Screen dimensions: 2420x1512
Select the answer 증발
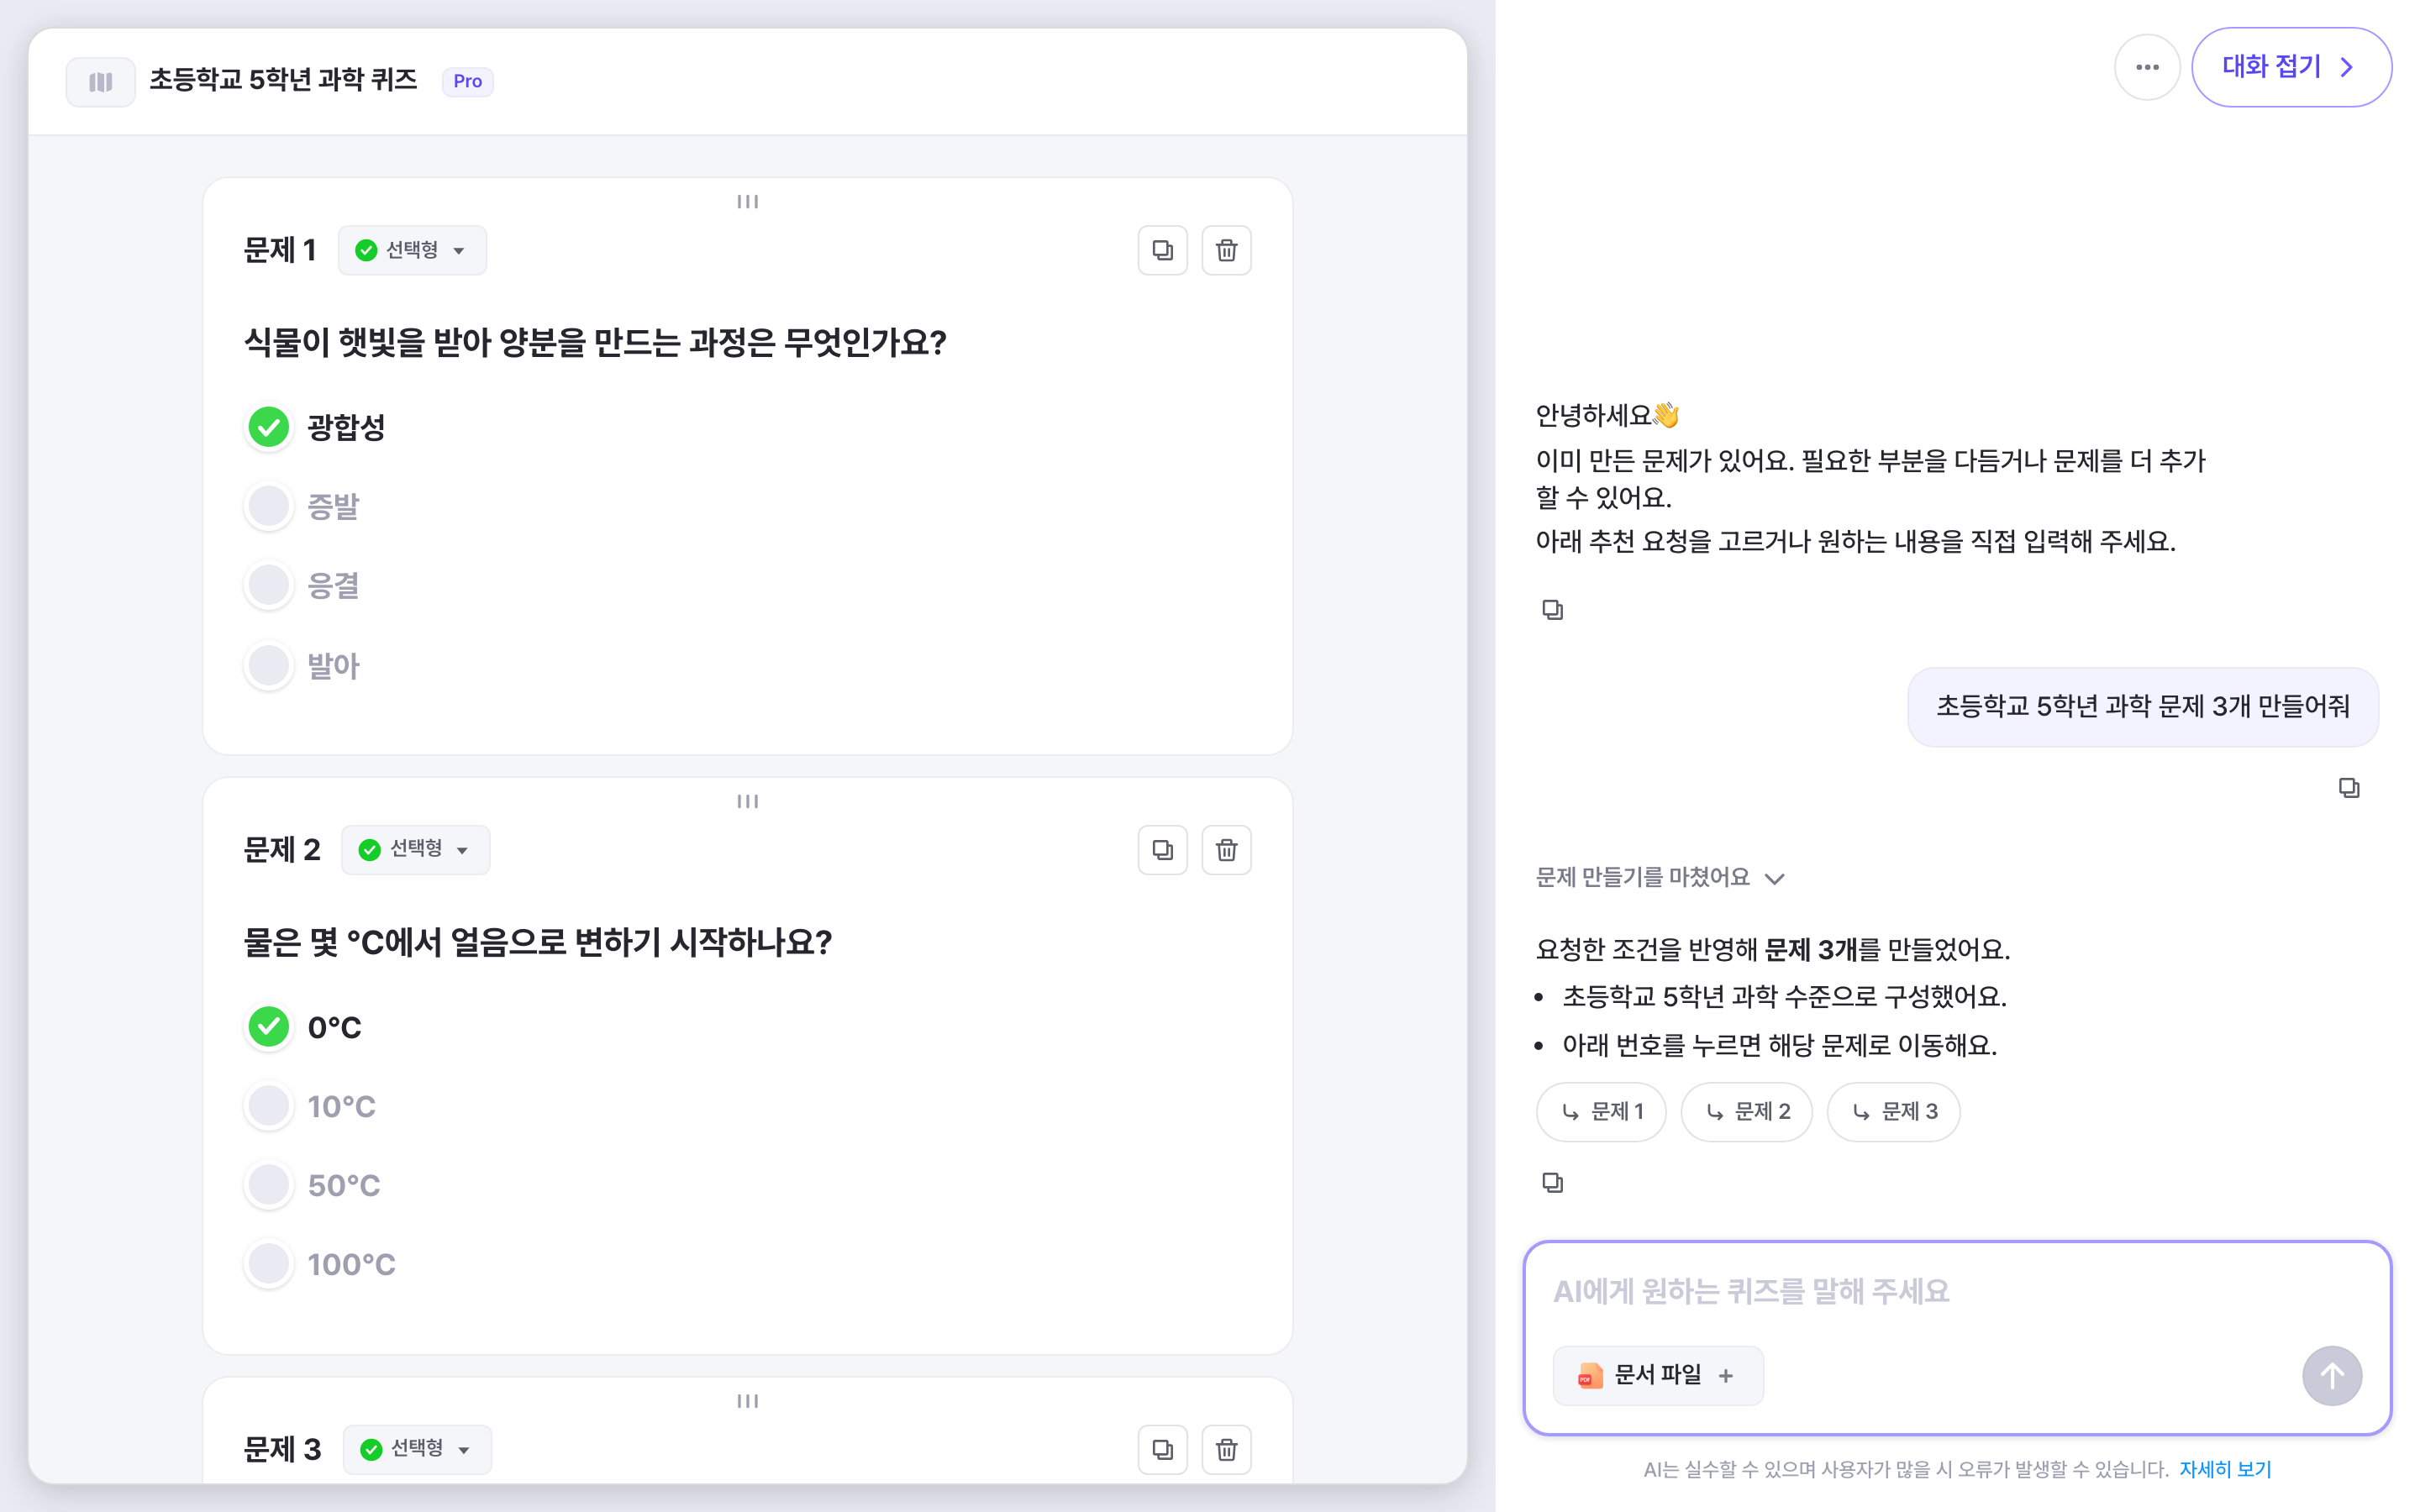coord(269,506)
